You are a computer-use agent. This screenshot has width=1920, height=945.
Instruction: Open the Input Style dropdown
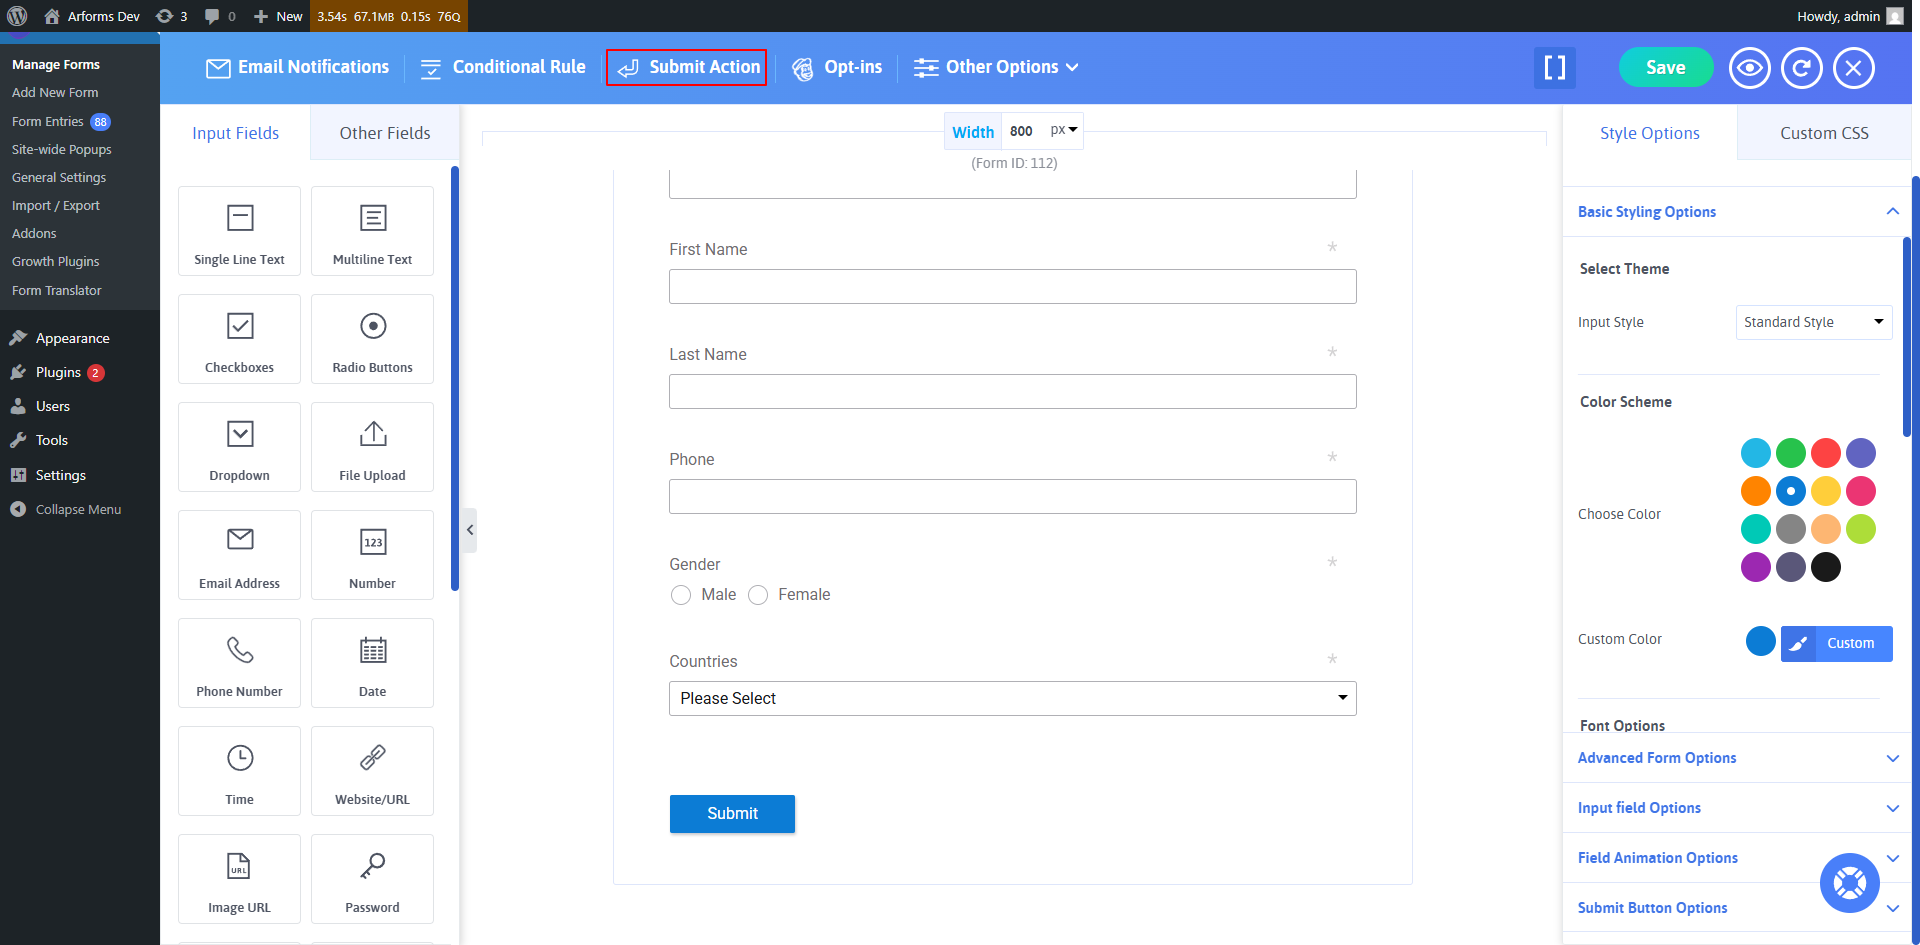tap(1814, 322)
